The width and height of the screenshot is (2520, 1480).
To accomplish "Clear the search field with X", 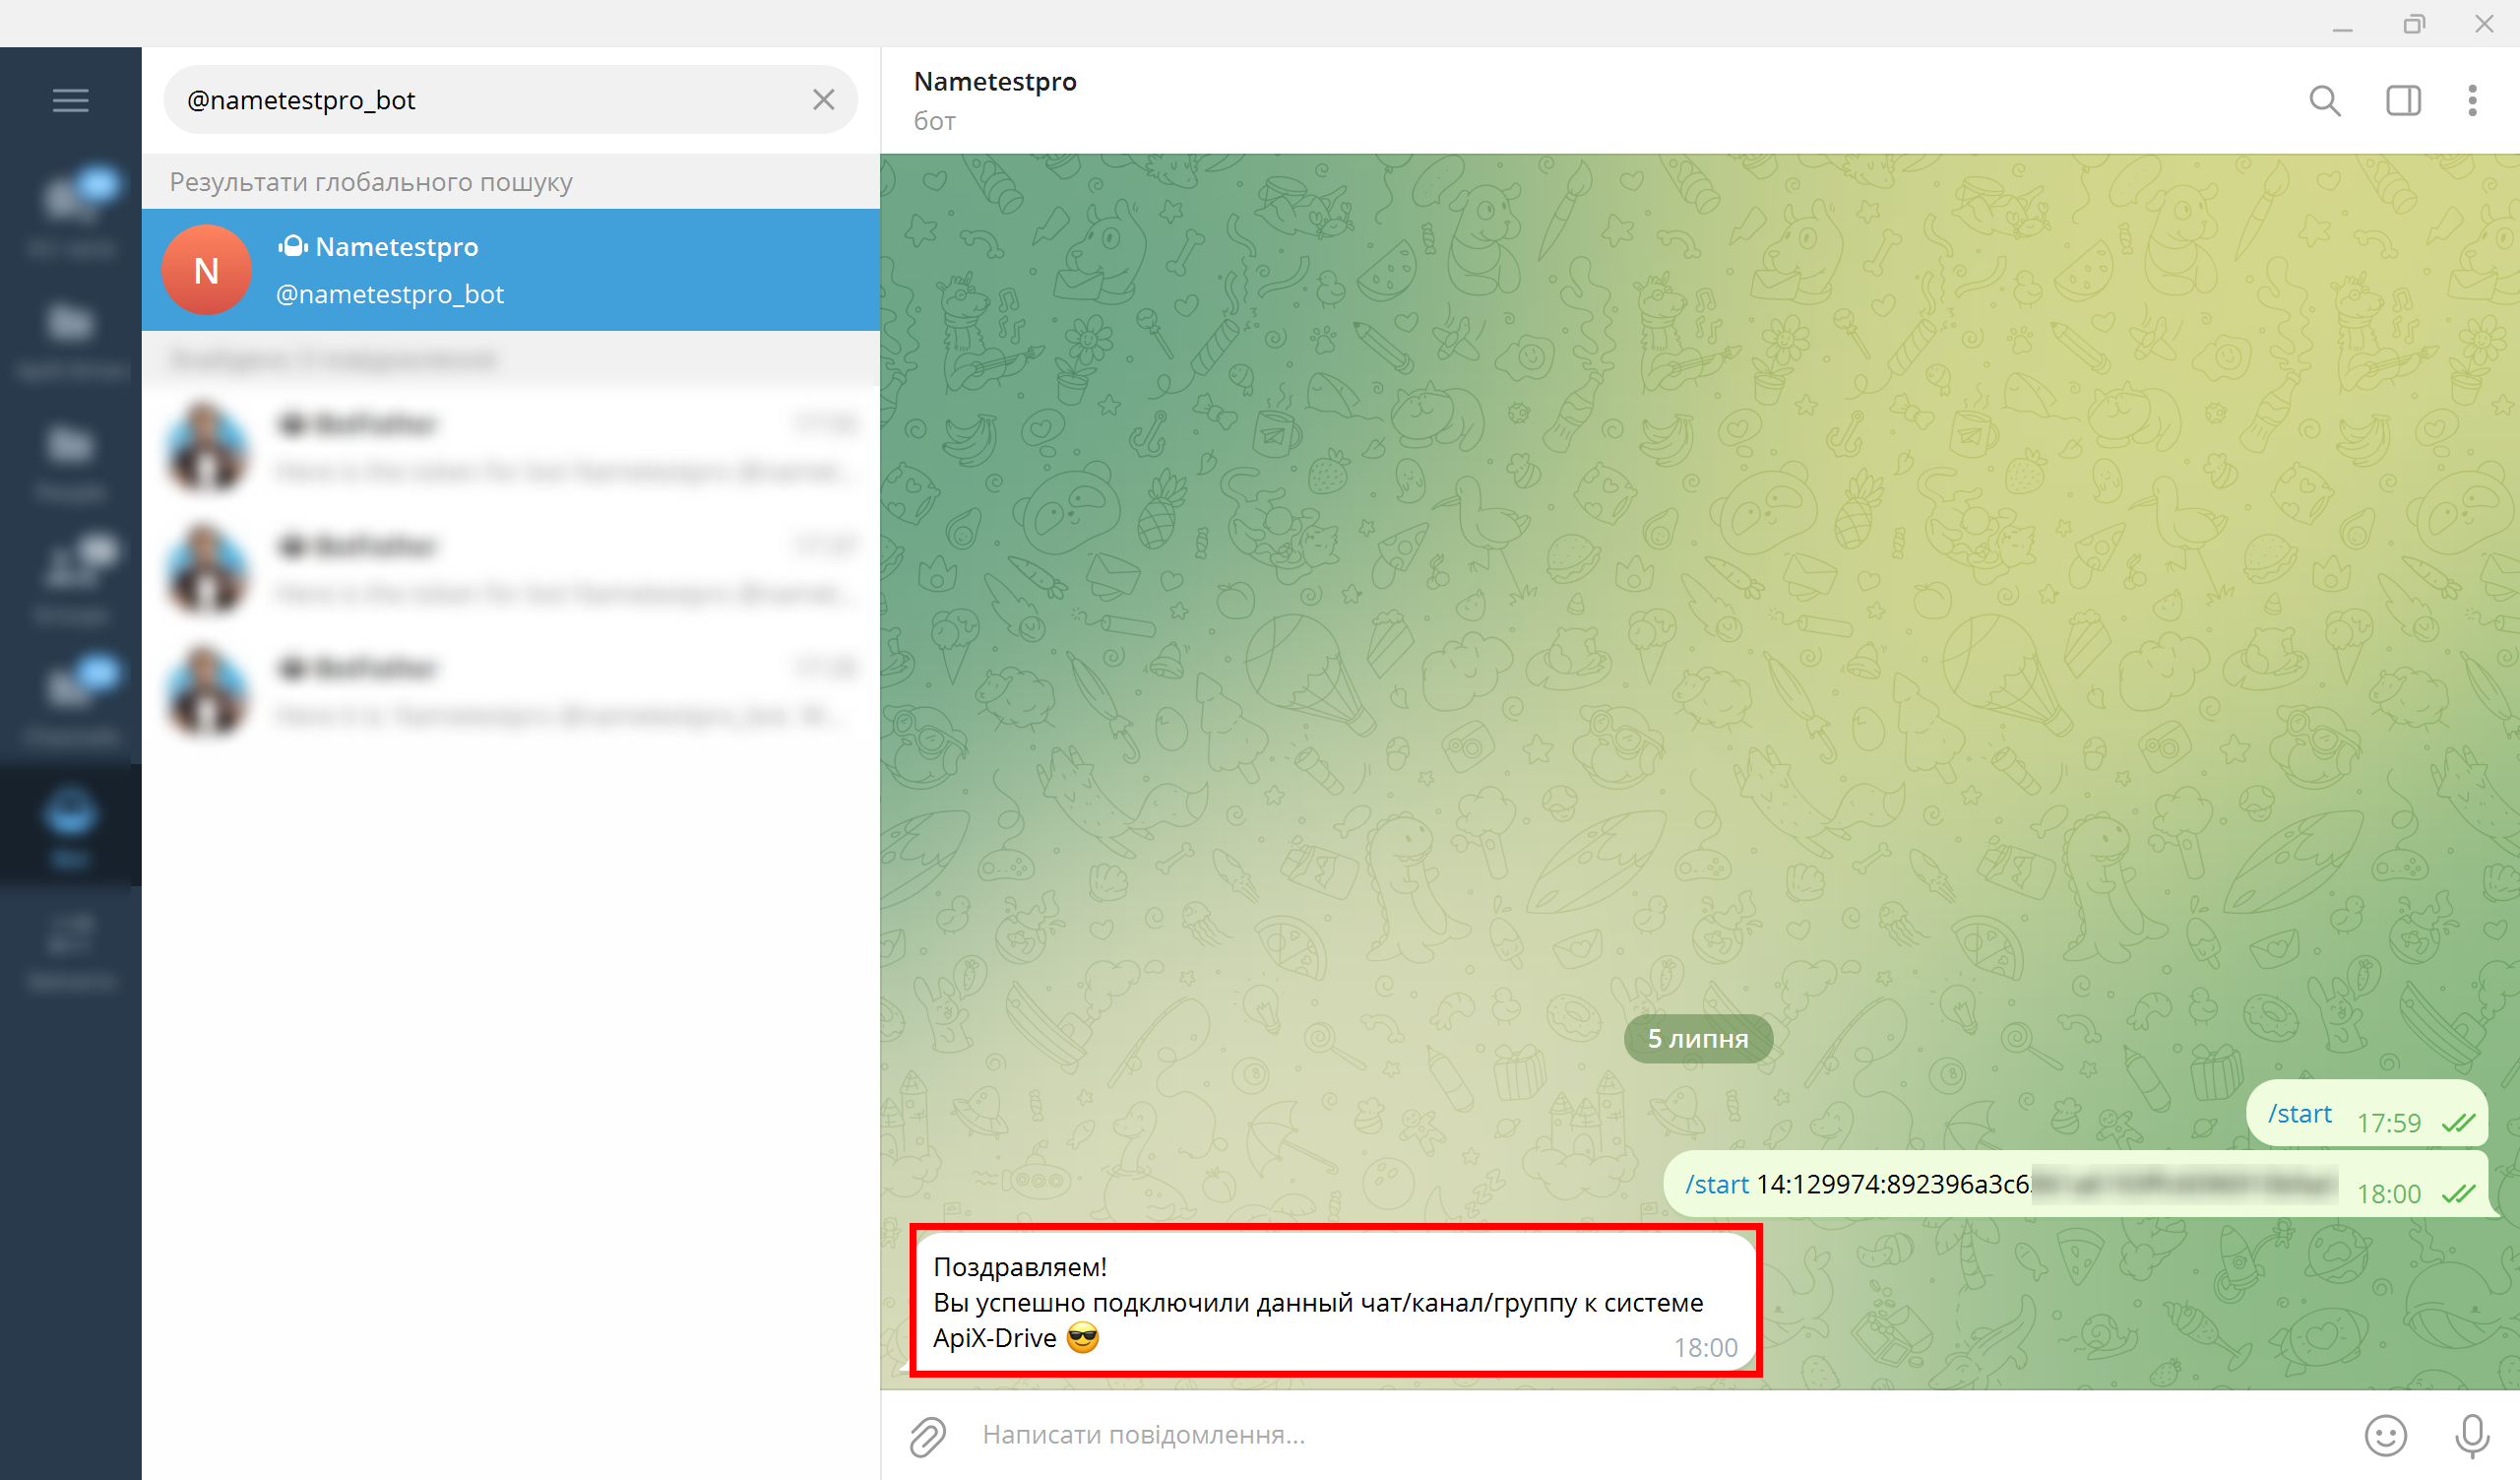I will (x=823, y=100).
